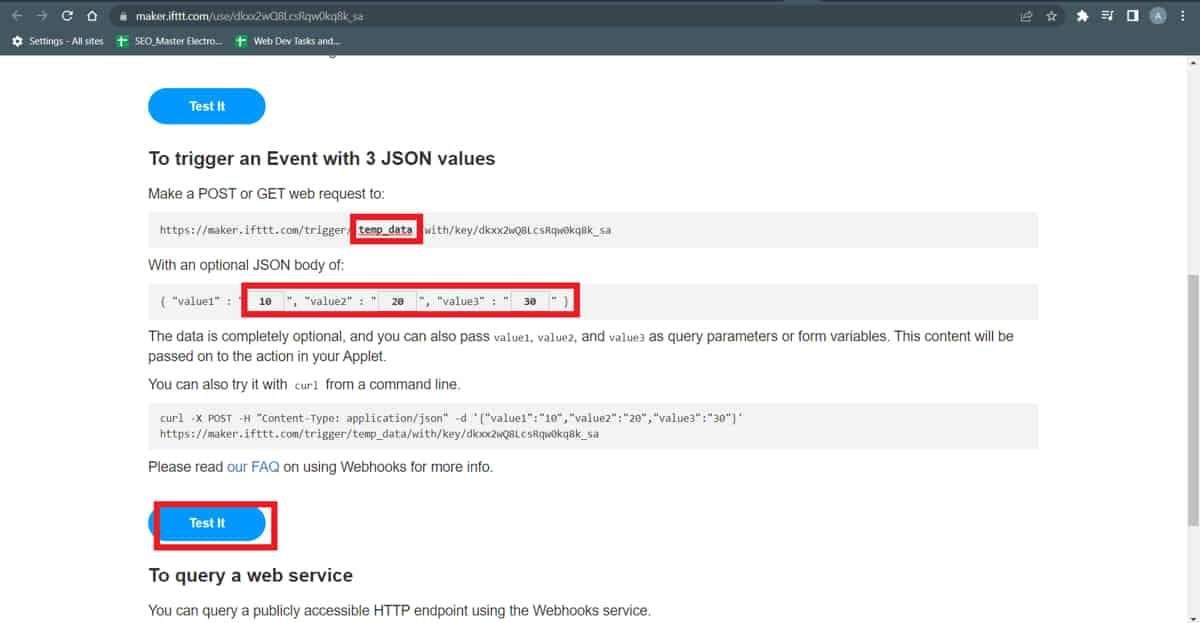Select the value3 field containing 30
Viewport: 1200px width, 623px height.
(530, 301)
